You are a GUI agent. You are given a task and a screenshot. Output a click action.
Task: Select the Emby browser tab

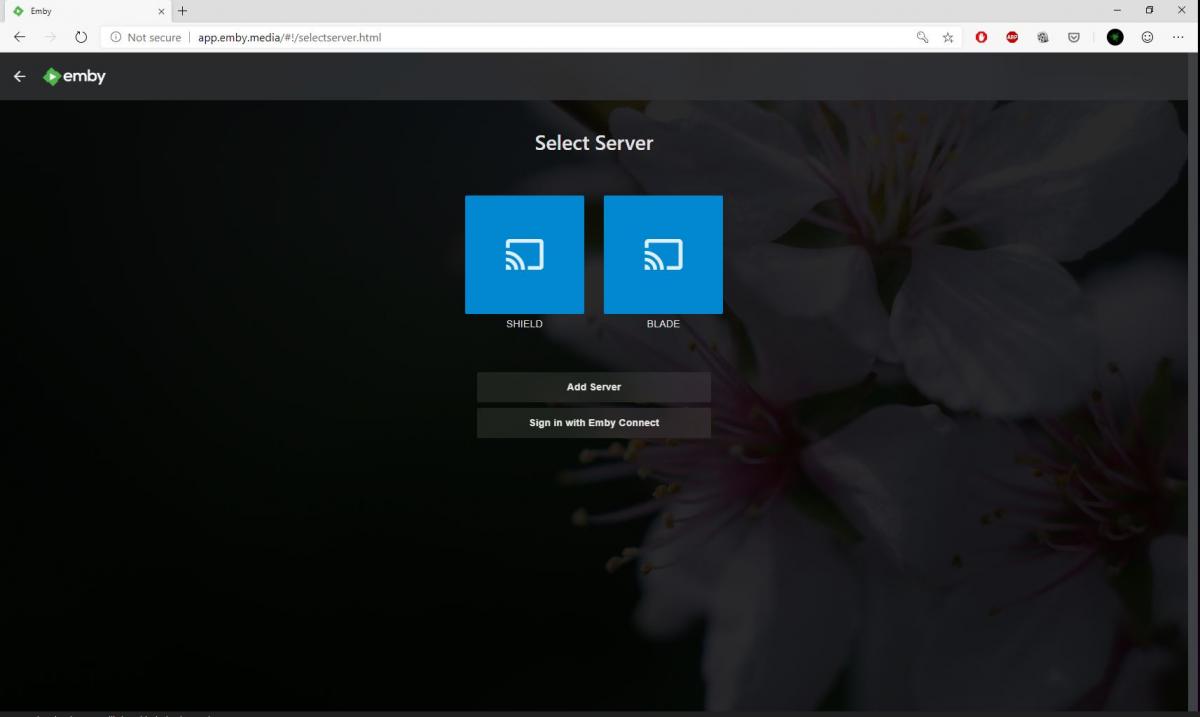(86, 11)
